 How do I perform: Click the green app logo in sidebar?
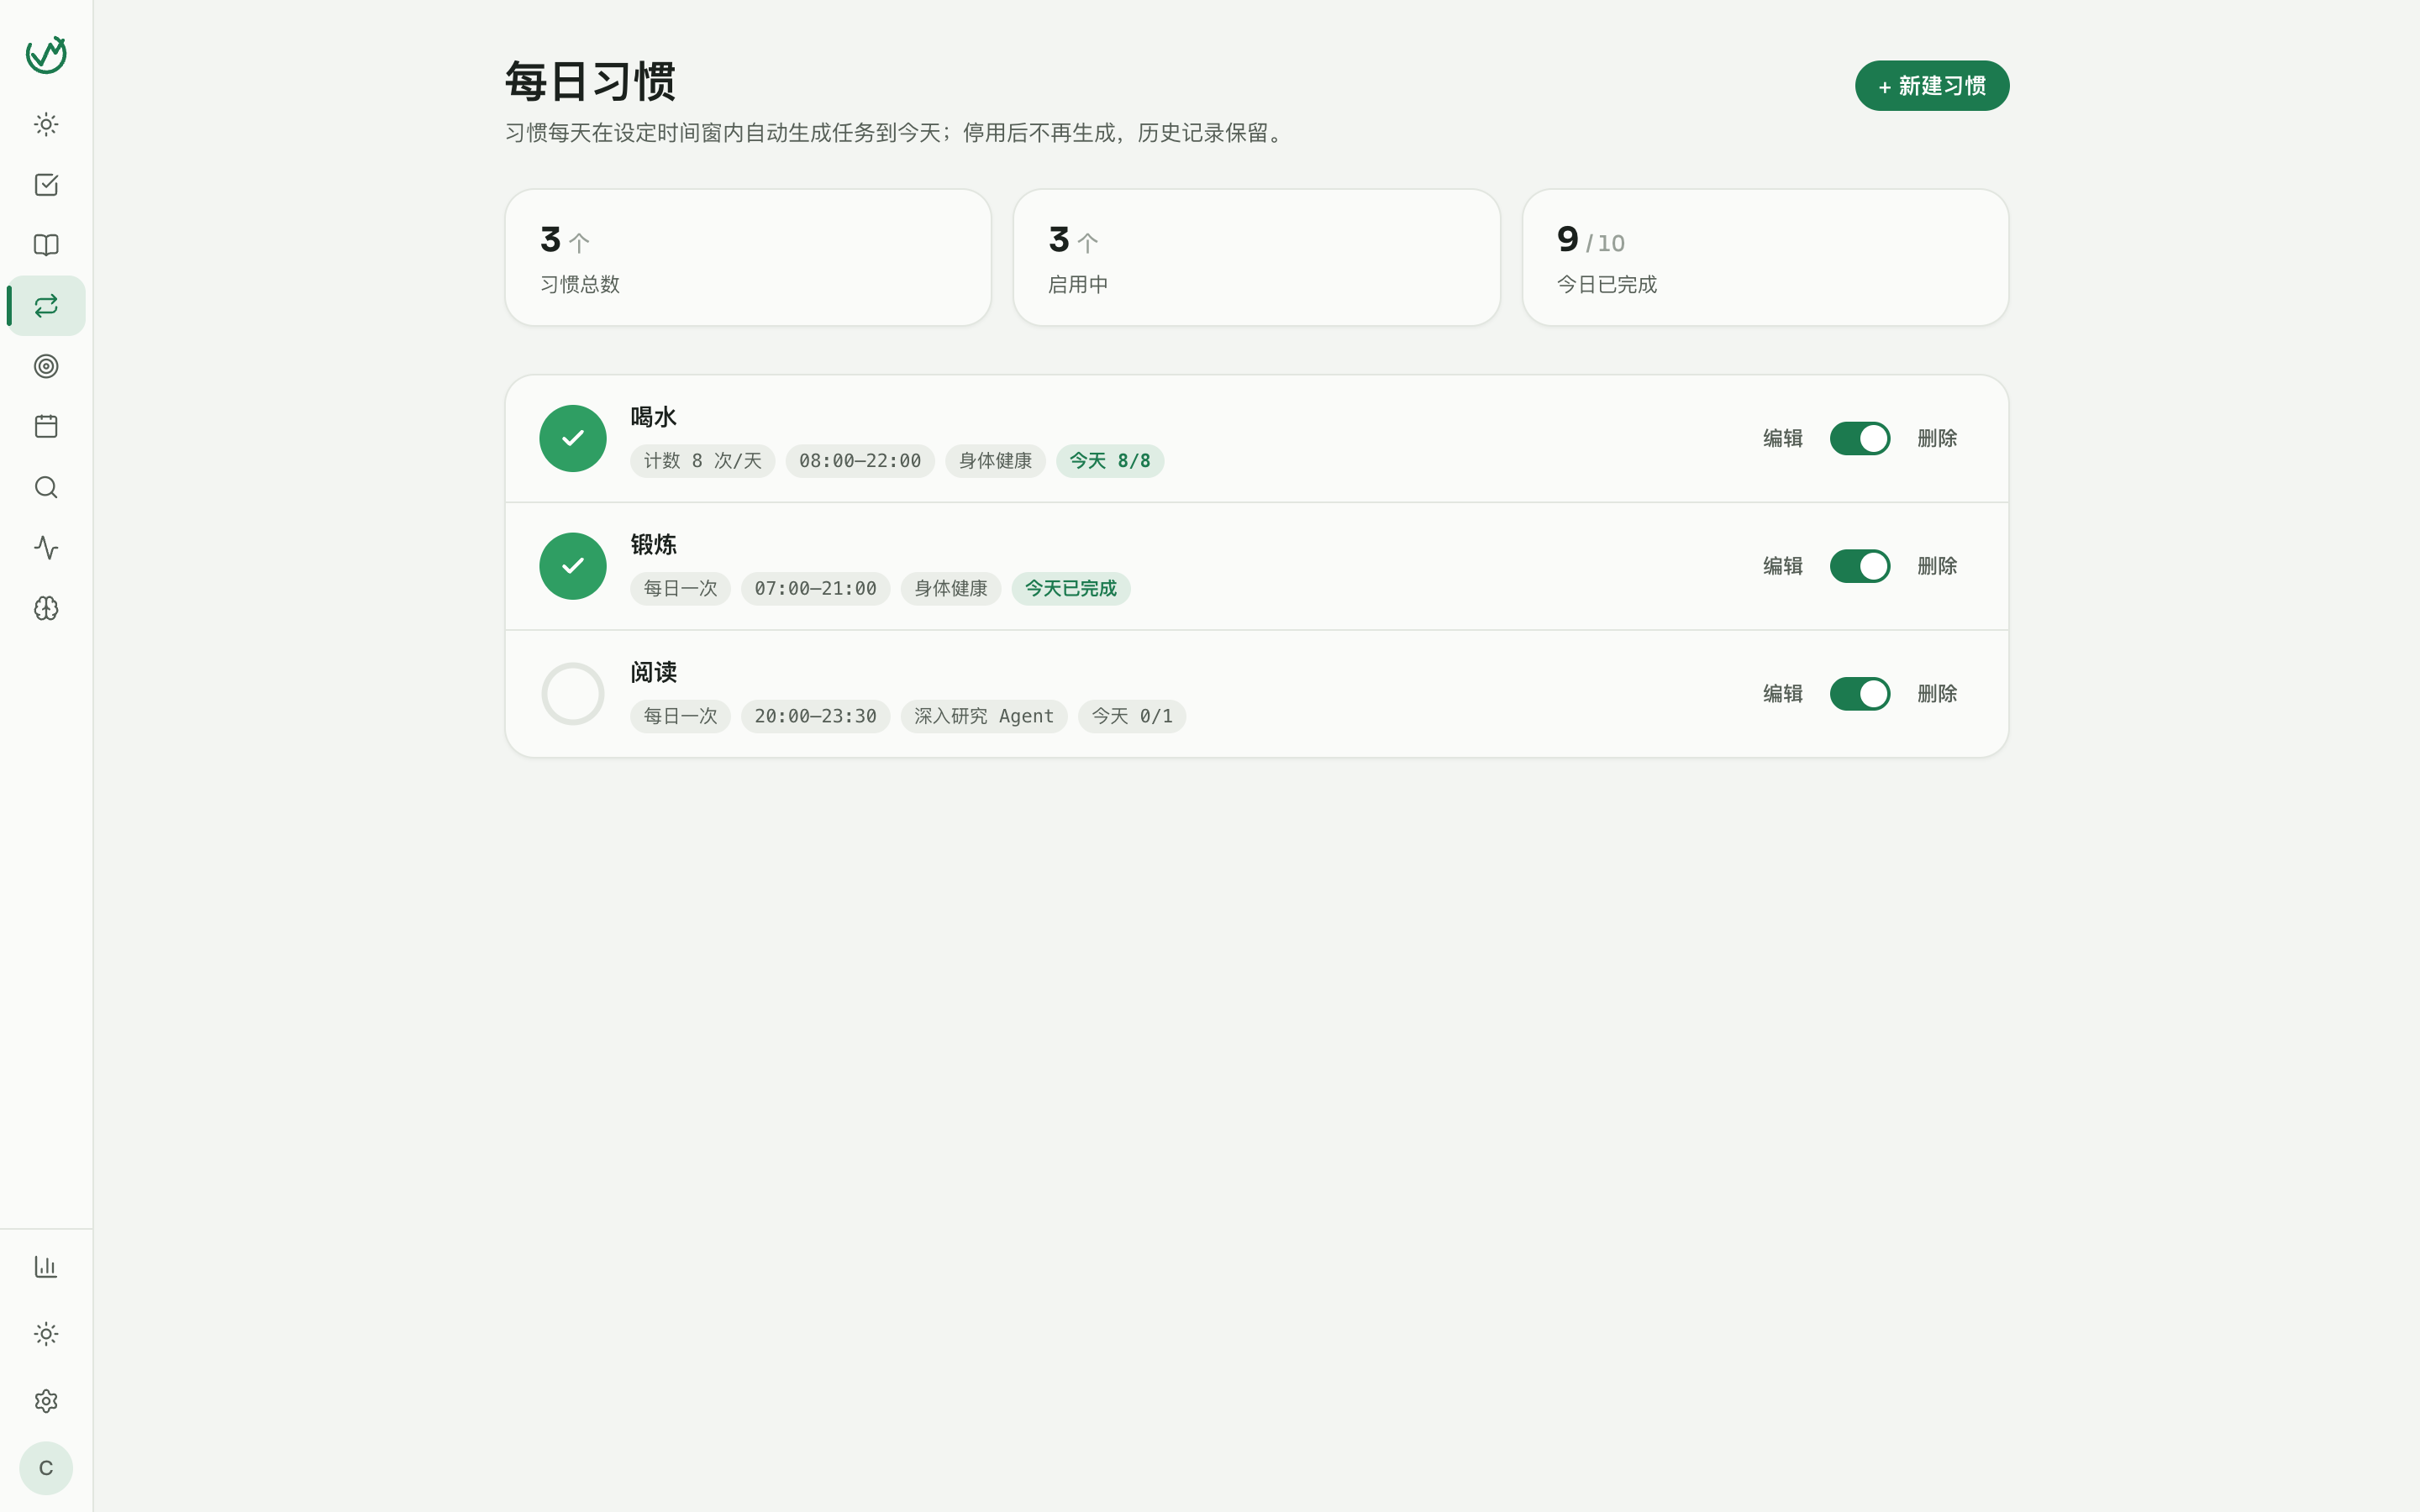point(46,55)
